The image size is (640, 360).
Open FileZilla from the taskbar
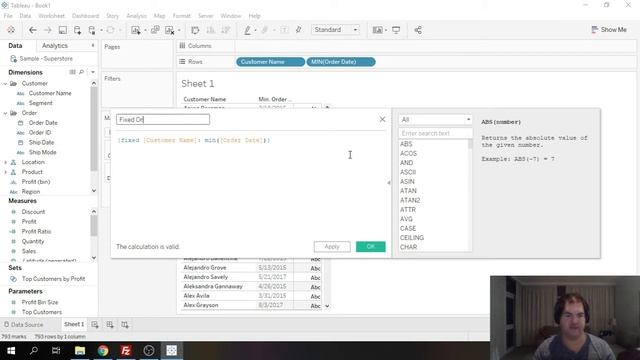(x=126, y=351)
